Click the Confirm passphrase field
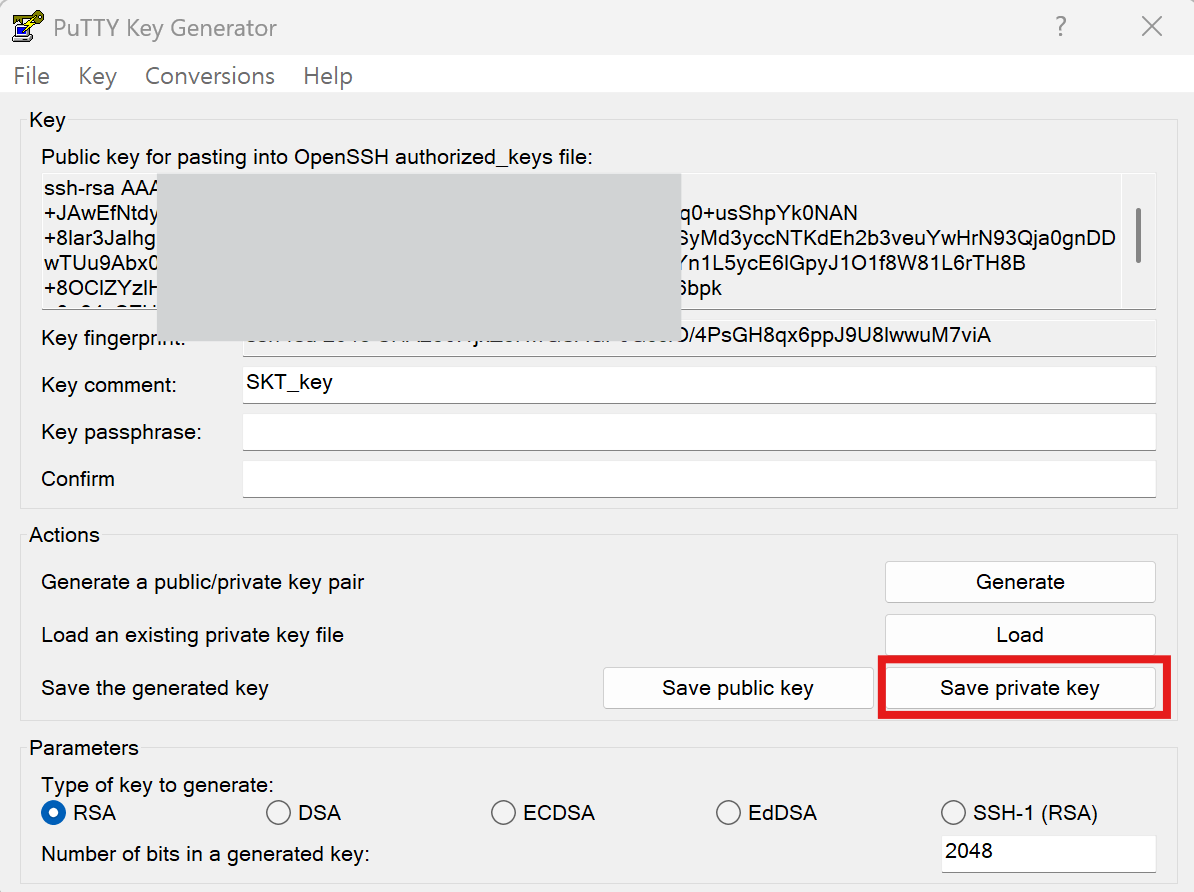Image resolution: width=1194 pixels, height=892 pixels. pos(699,479)
